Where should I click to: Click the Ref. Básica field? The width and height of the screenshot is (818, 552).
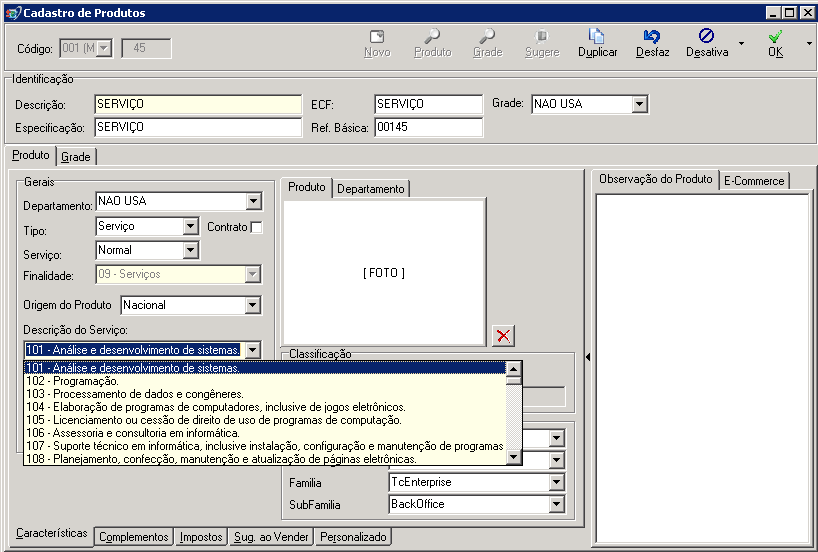click(x=428, y=127)
